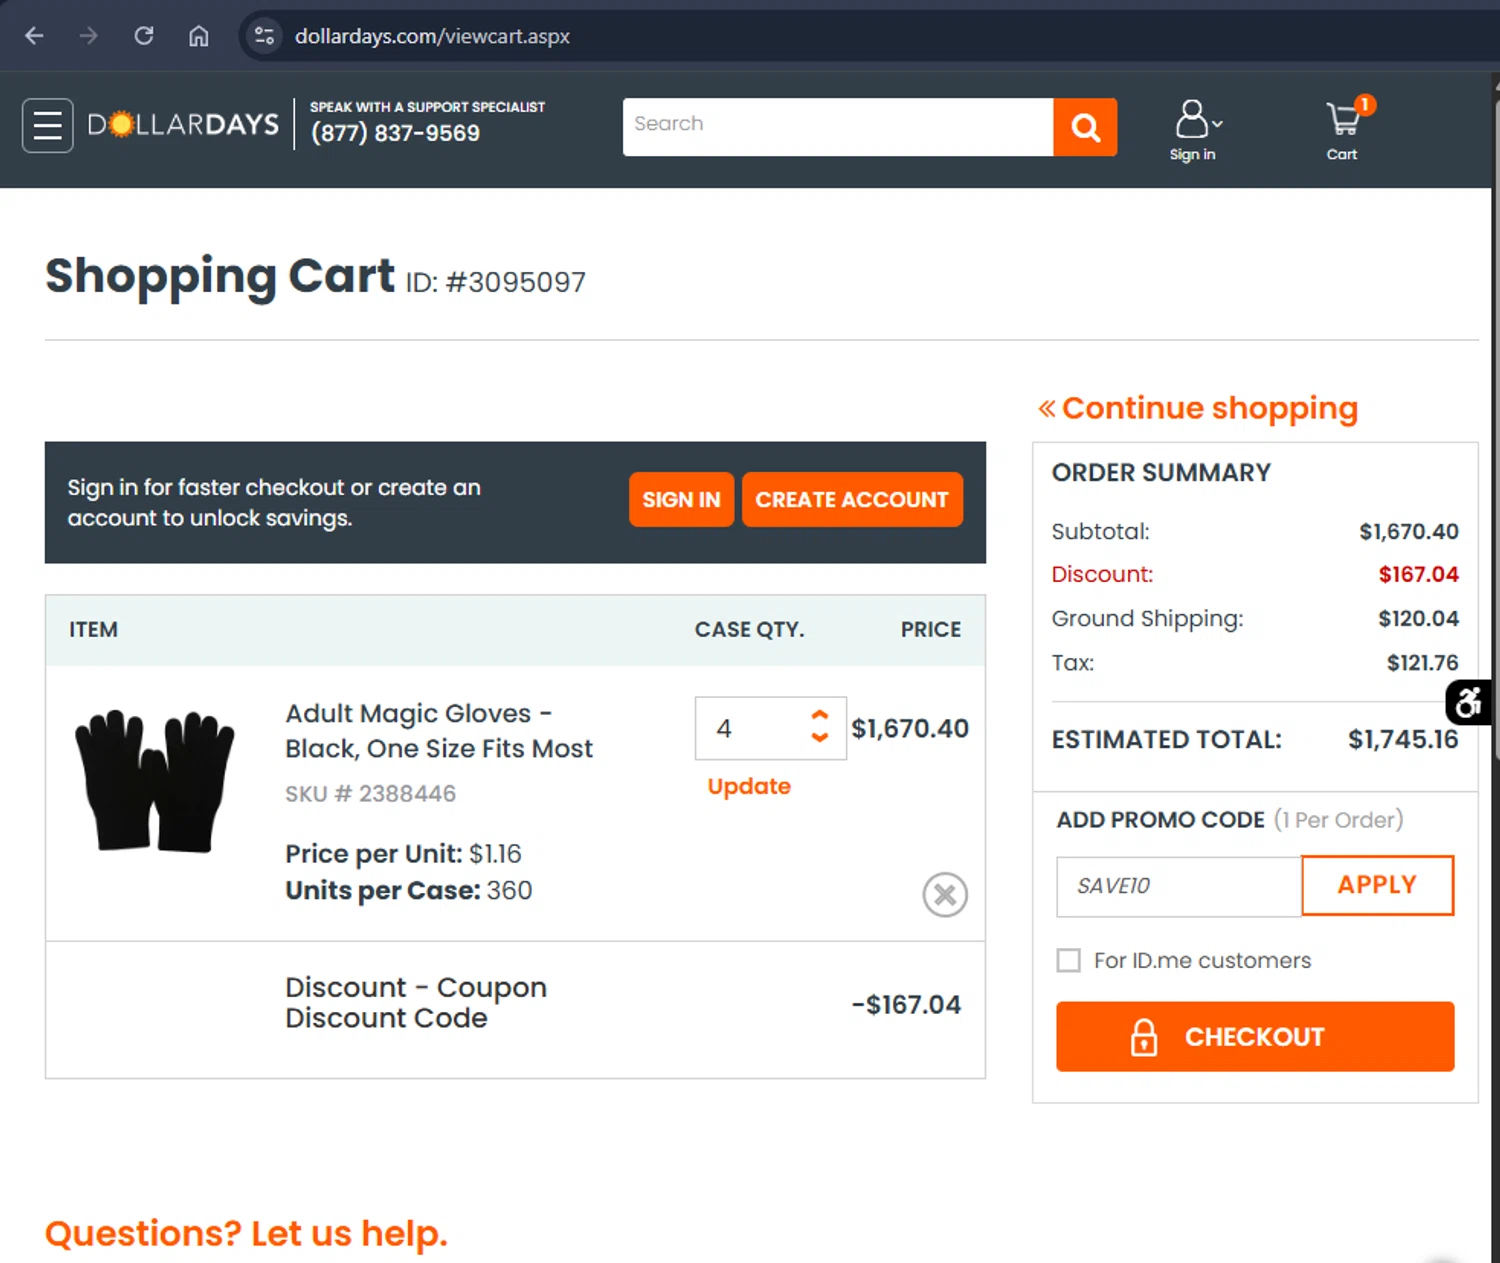The image size is (1500, 1263).
Task: Click in the Search box
Action: (838, 127)
